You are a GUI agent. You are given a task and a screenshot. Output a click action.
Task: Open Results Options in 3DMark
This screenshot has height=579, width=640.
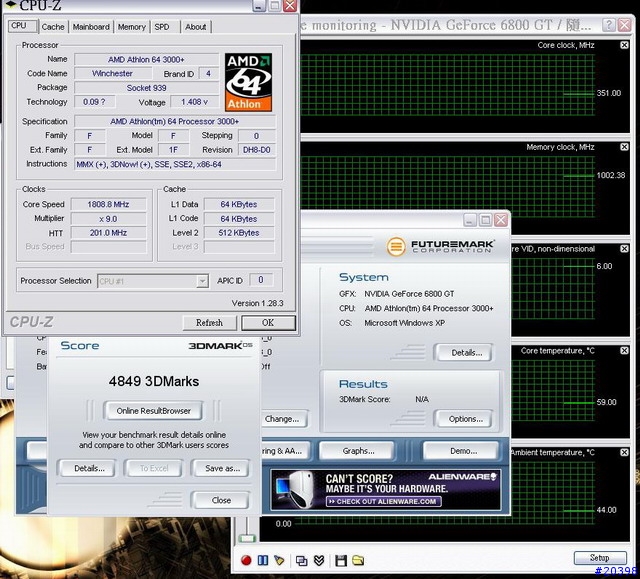point(465,419)
